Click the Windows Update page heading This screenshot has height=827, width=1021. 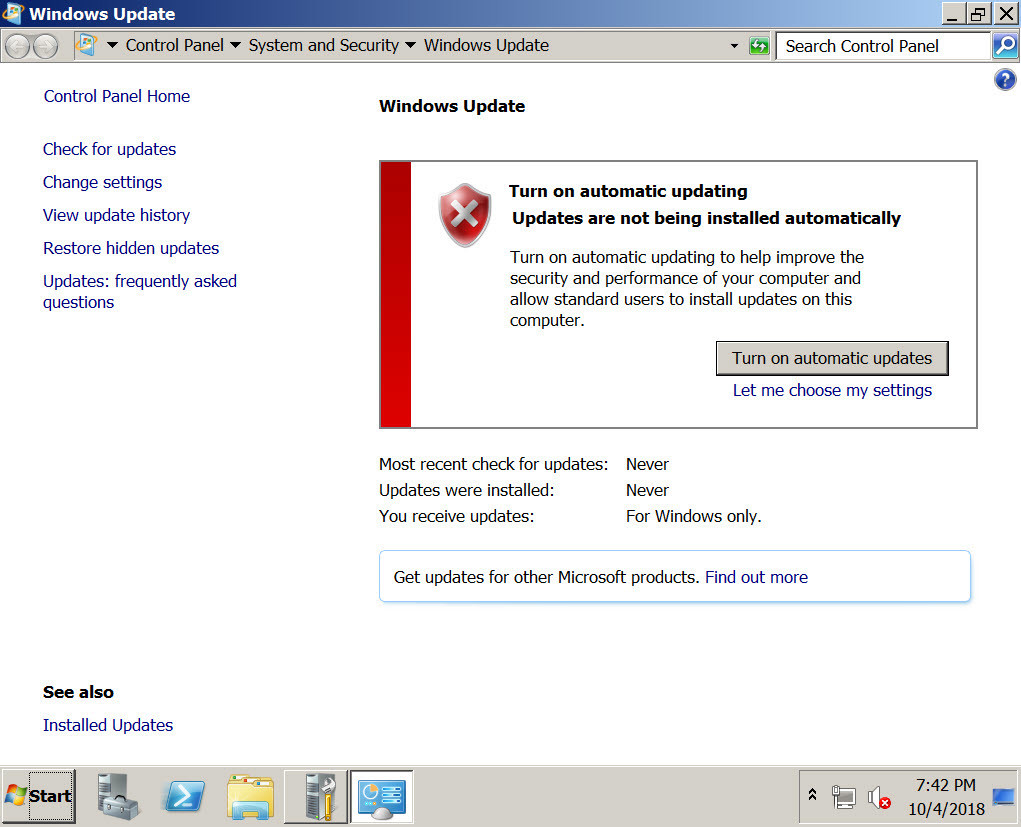pos(452,106)
